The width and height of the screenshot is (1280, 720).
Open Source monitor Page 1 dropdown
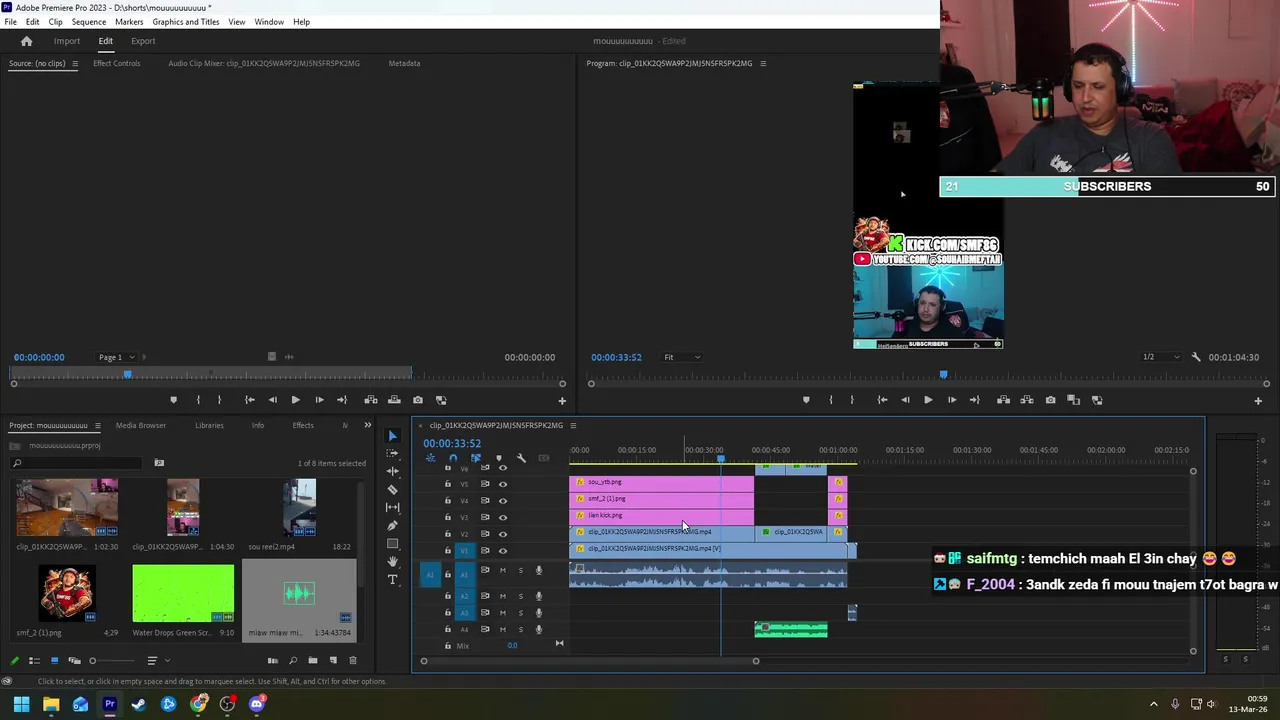tap(118, 357)
